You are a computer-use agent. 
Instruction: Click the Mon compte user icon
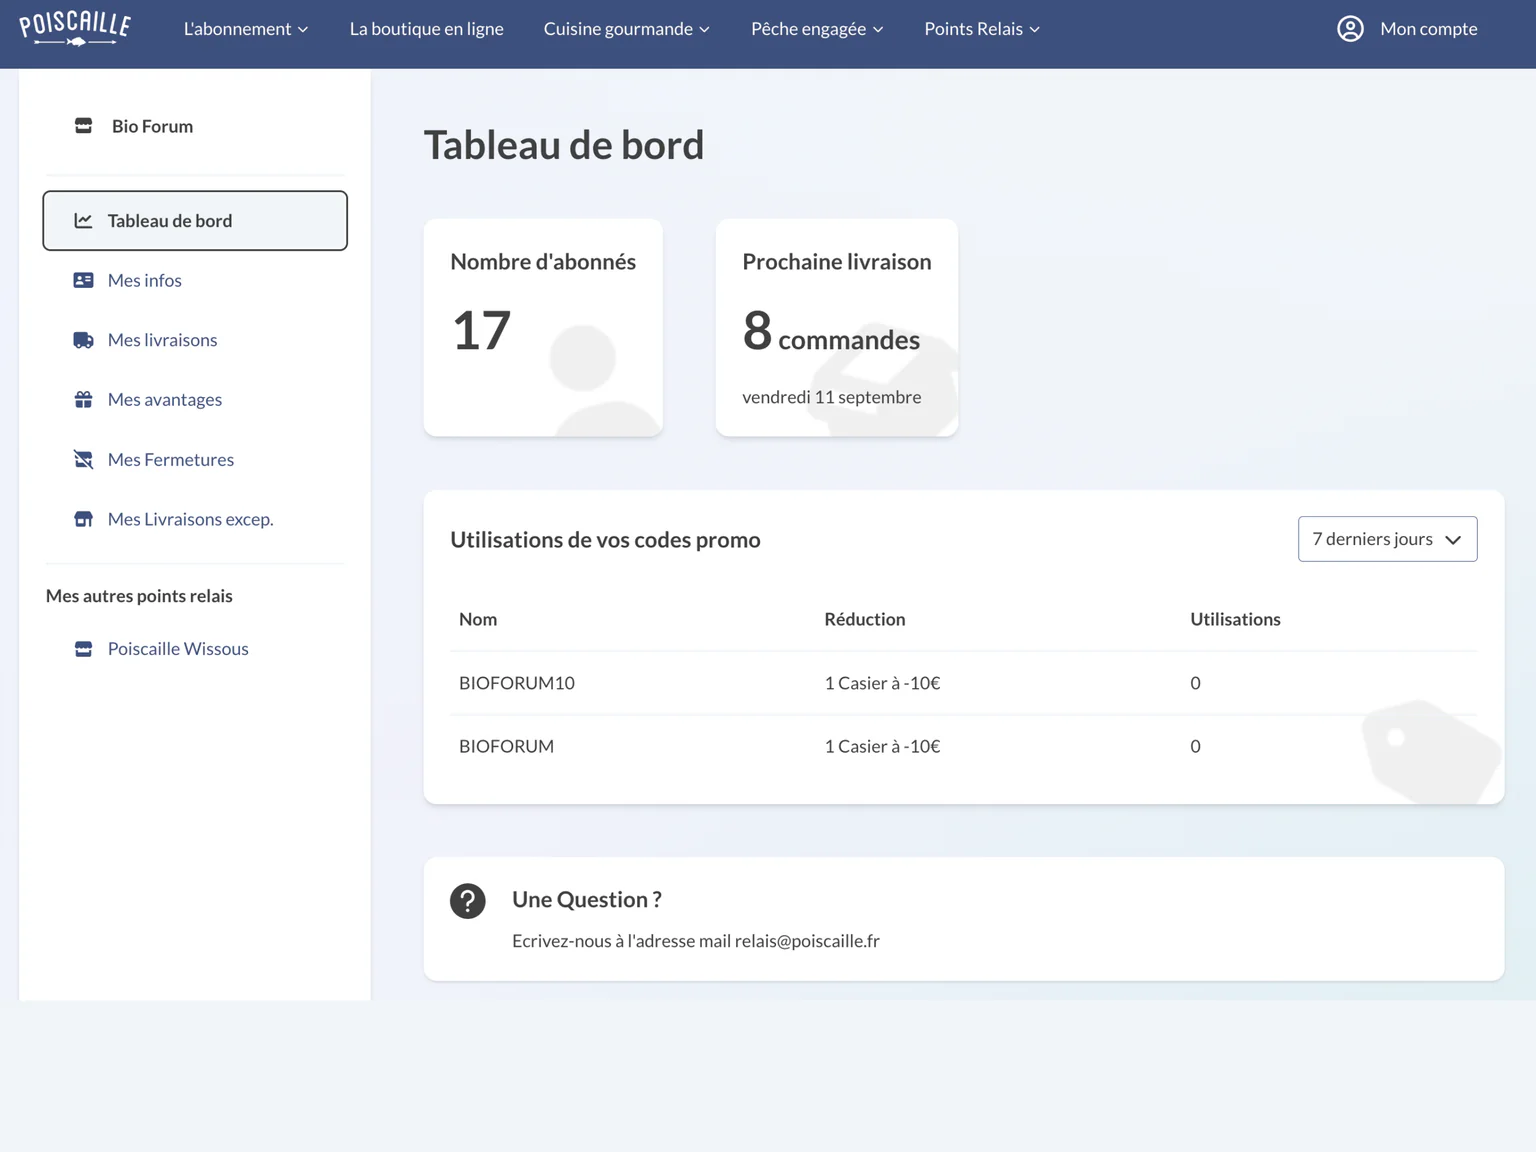[x=1350, y=29]
